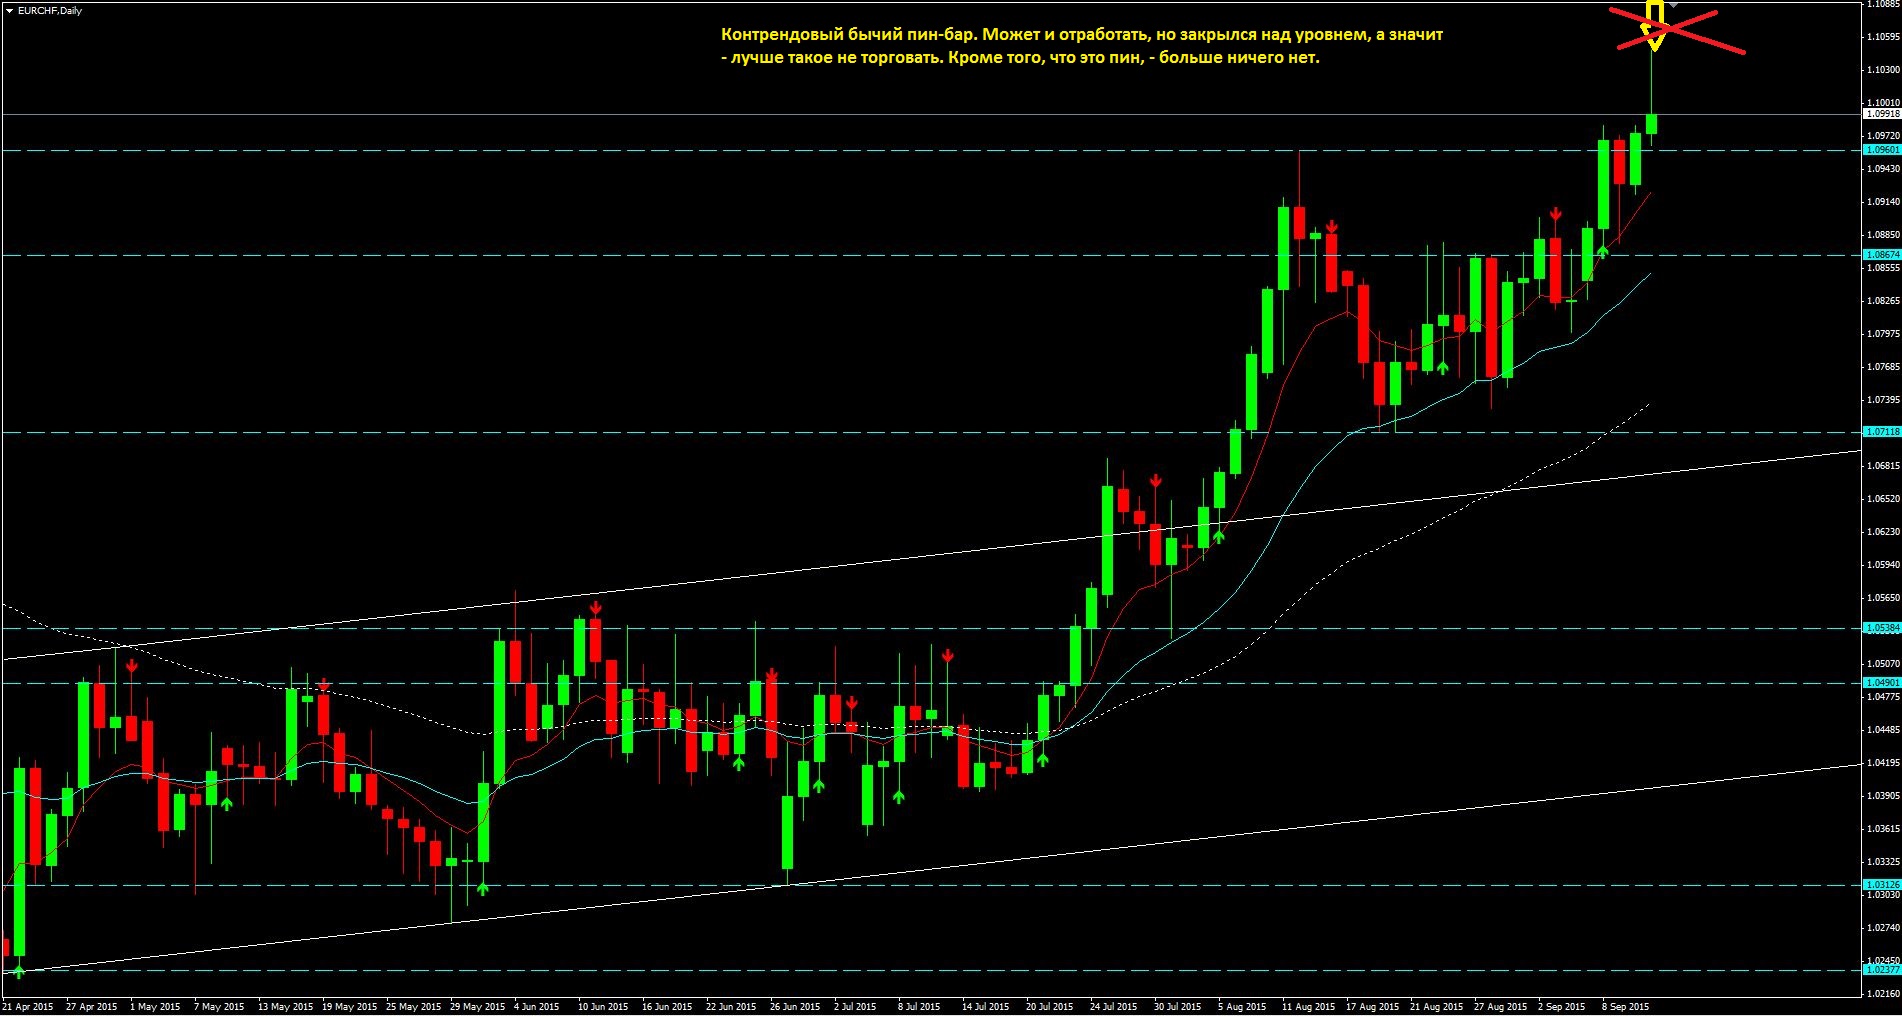Click the 4 Jun 2015 date label

pos(536,1007)
